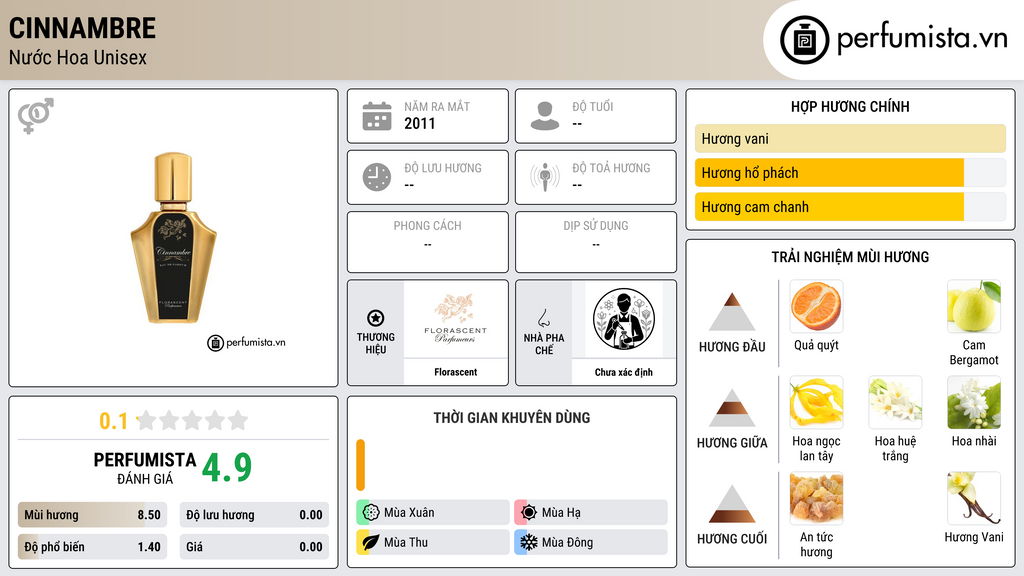
Task: Select the Mùa Thu season button
Action: 433,542
